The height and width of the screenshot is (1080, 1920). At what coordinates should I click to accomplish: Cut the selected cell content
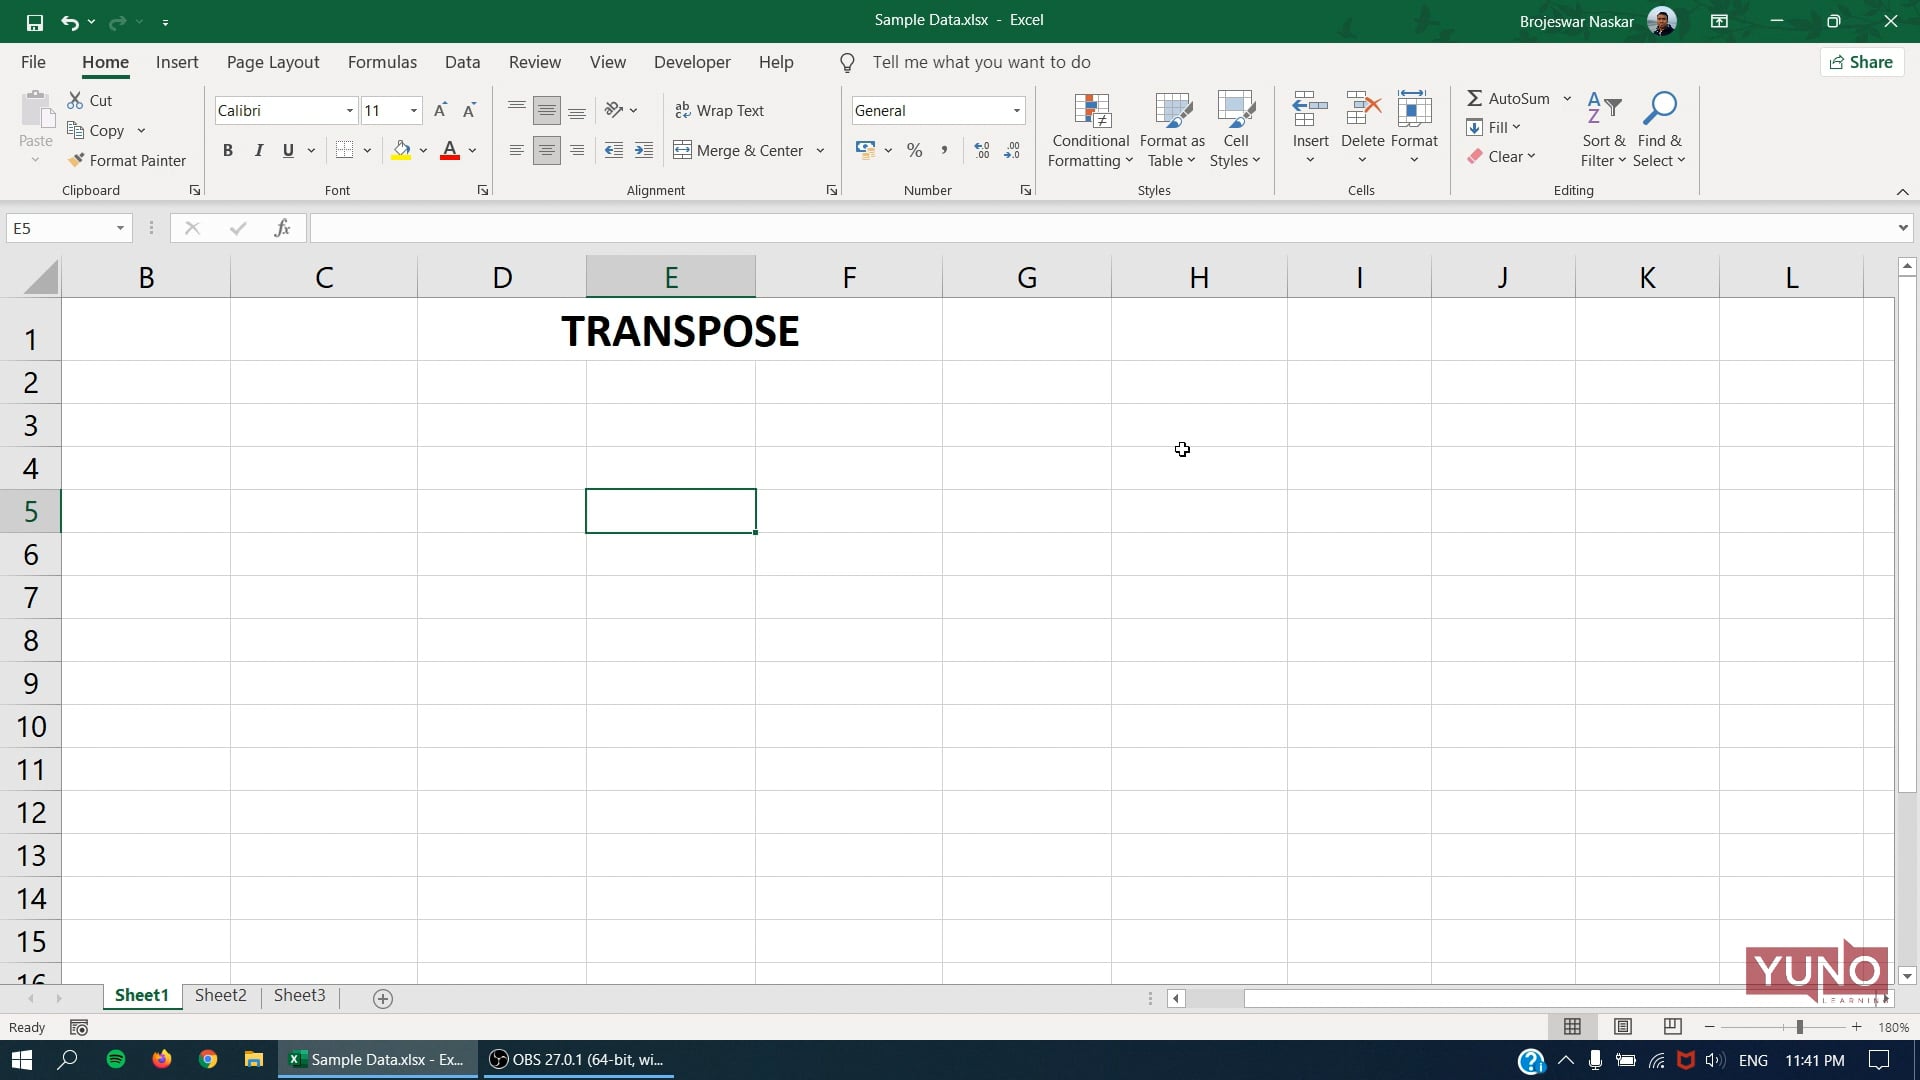(90, 100)
